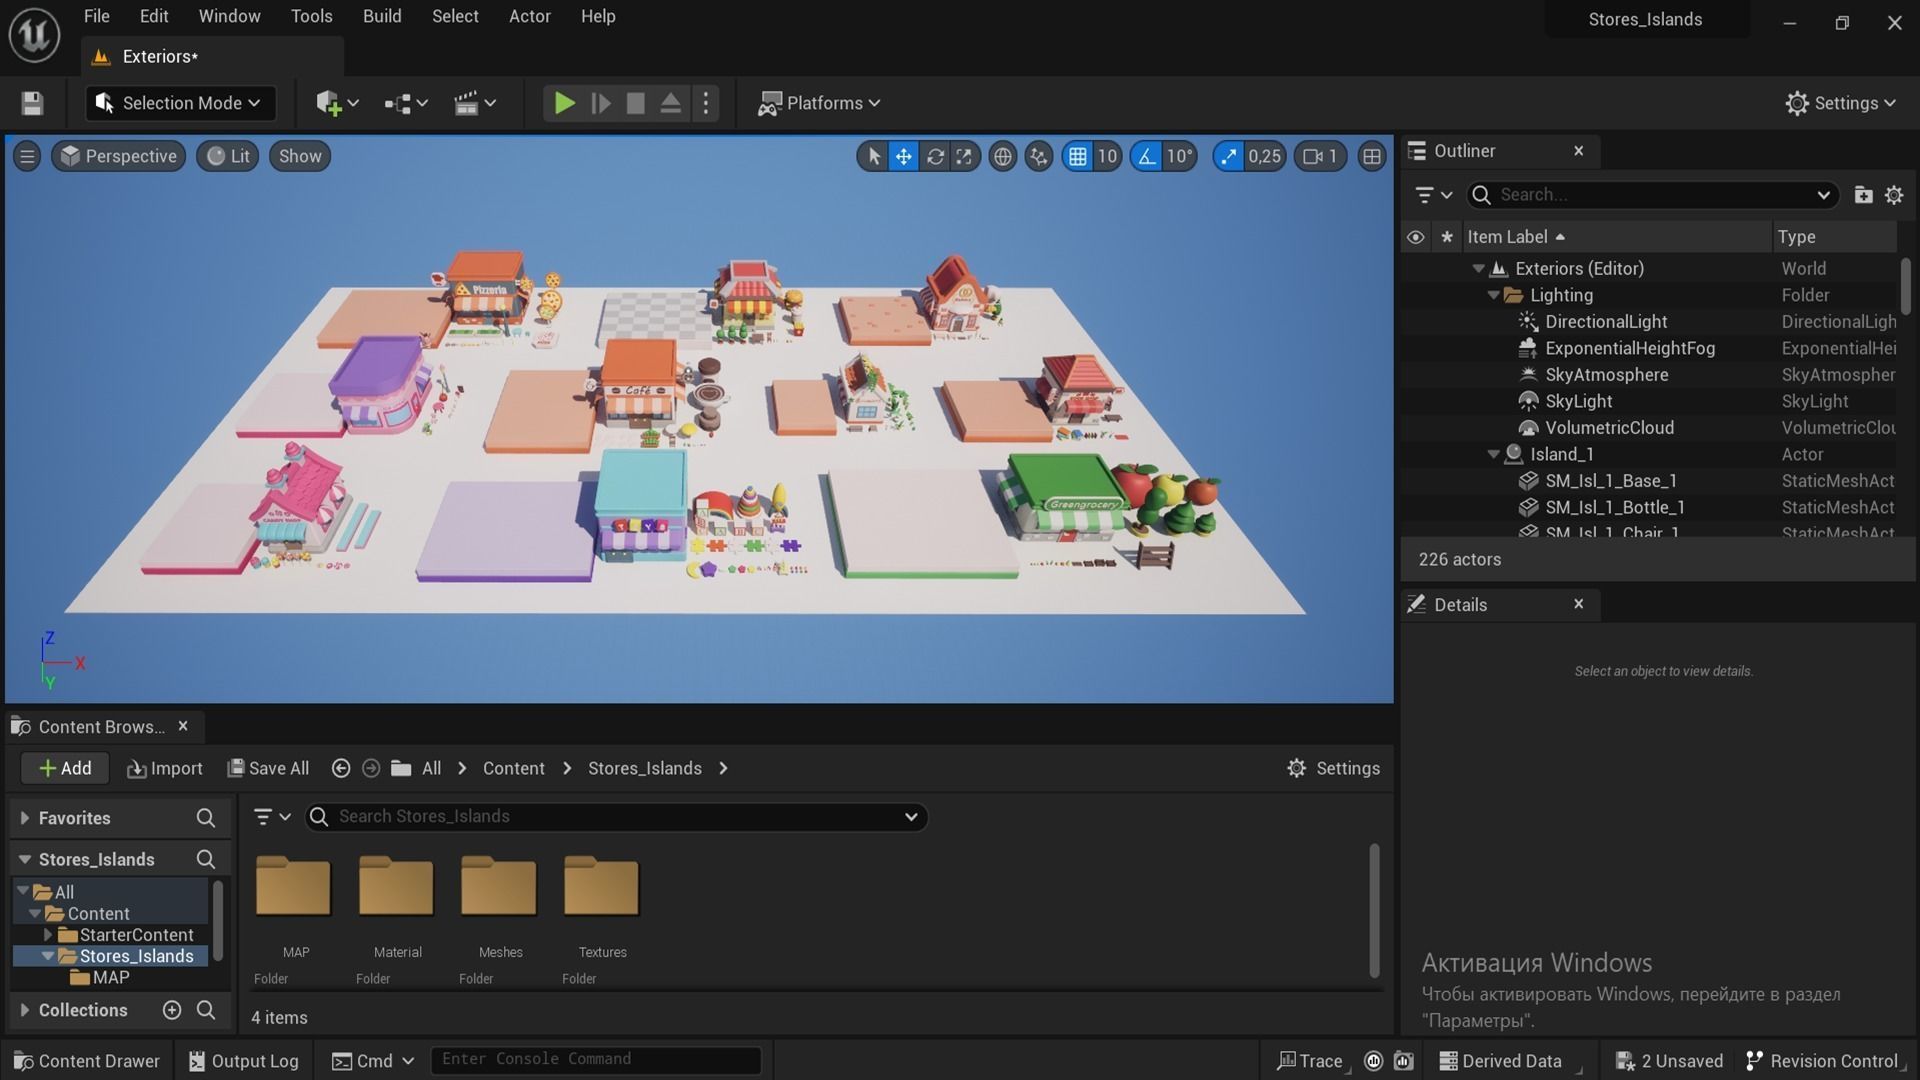
Task: Open the Meshes folder thumbnail
Action: (499, 886)
